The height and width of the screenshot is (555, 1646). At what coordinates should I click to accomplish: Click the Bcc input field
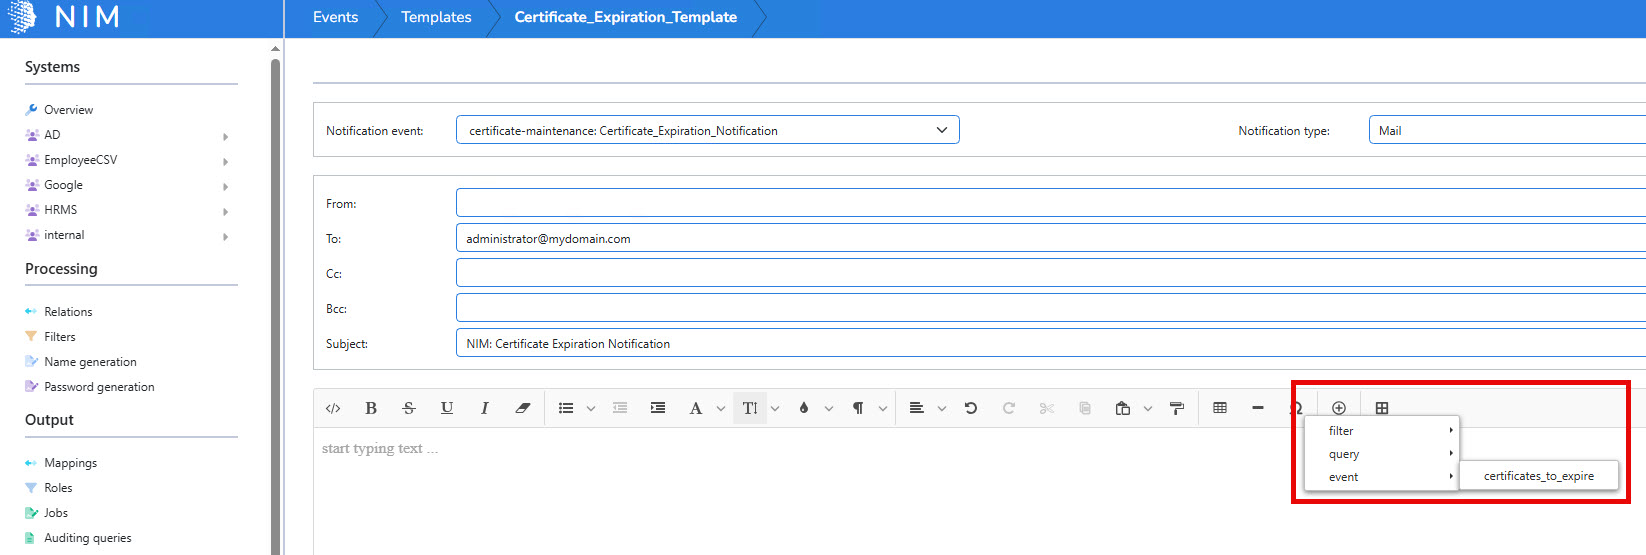[x=1051, y=308]
